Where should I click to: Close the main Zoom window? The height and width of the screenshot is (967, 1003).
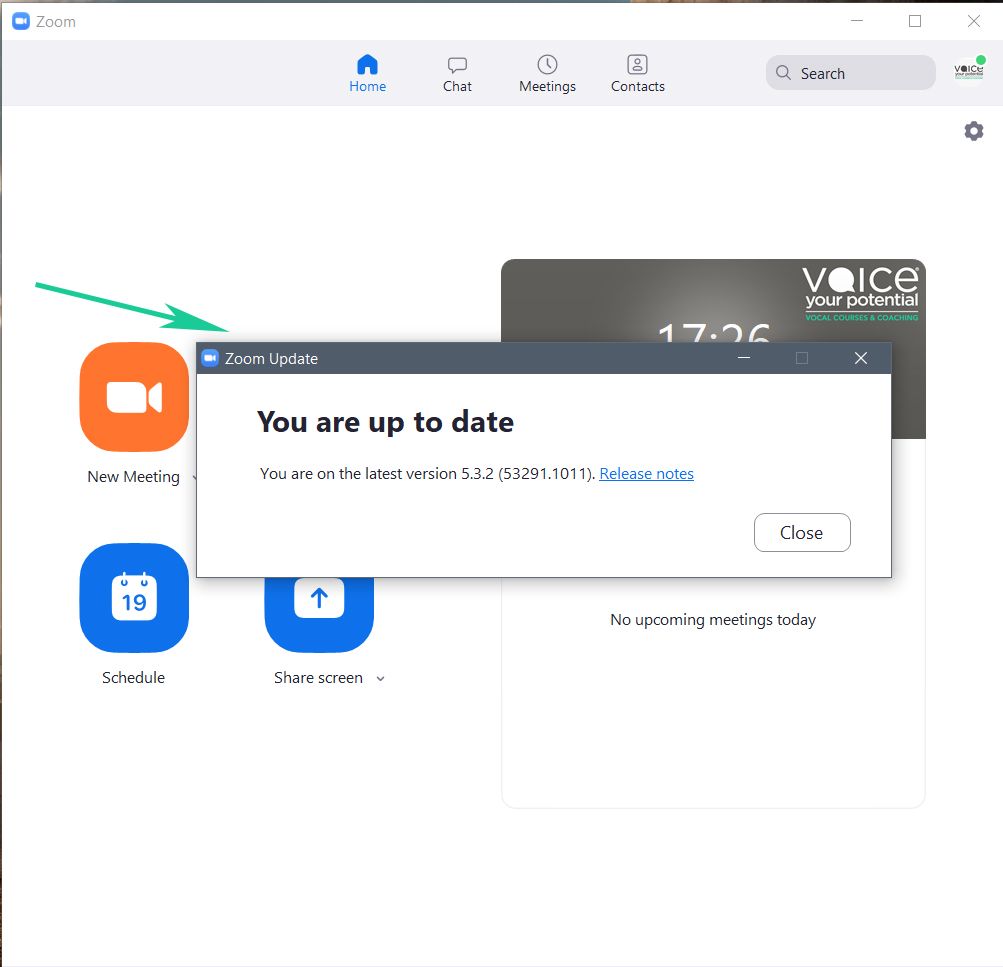[974, 21]
